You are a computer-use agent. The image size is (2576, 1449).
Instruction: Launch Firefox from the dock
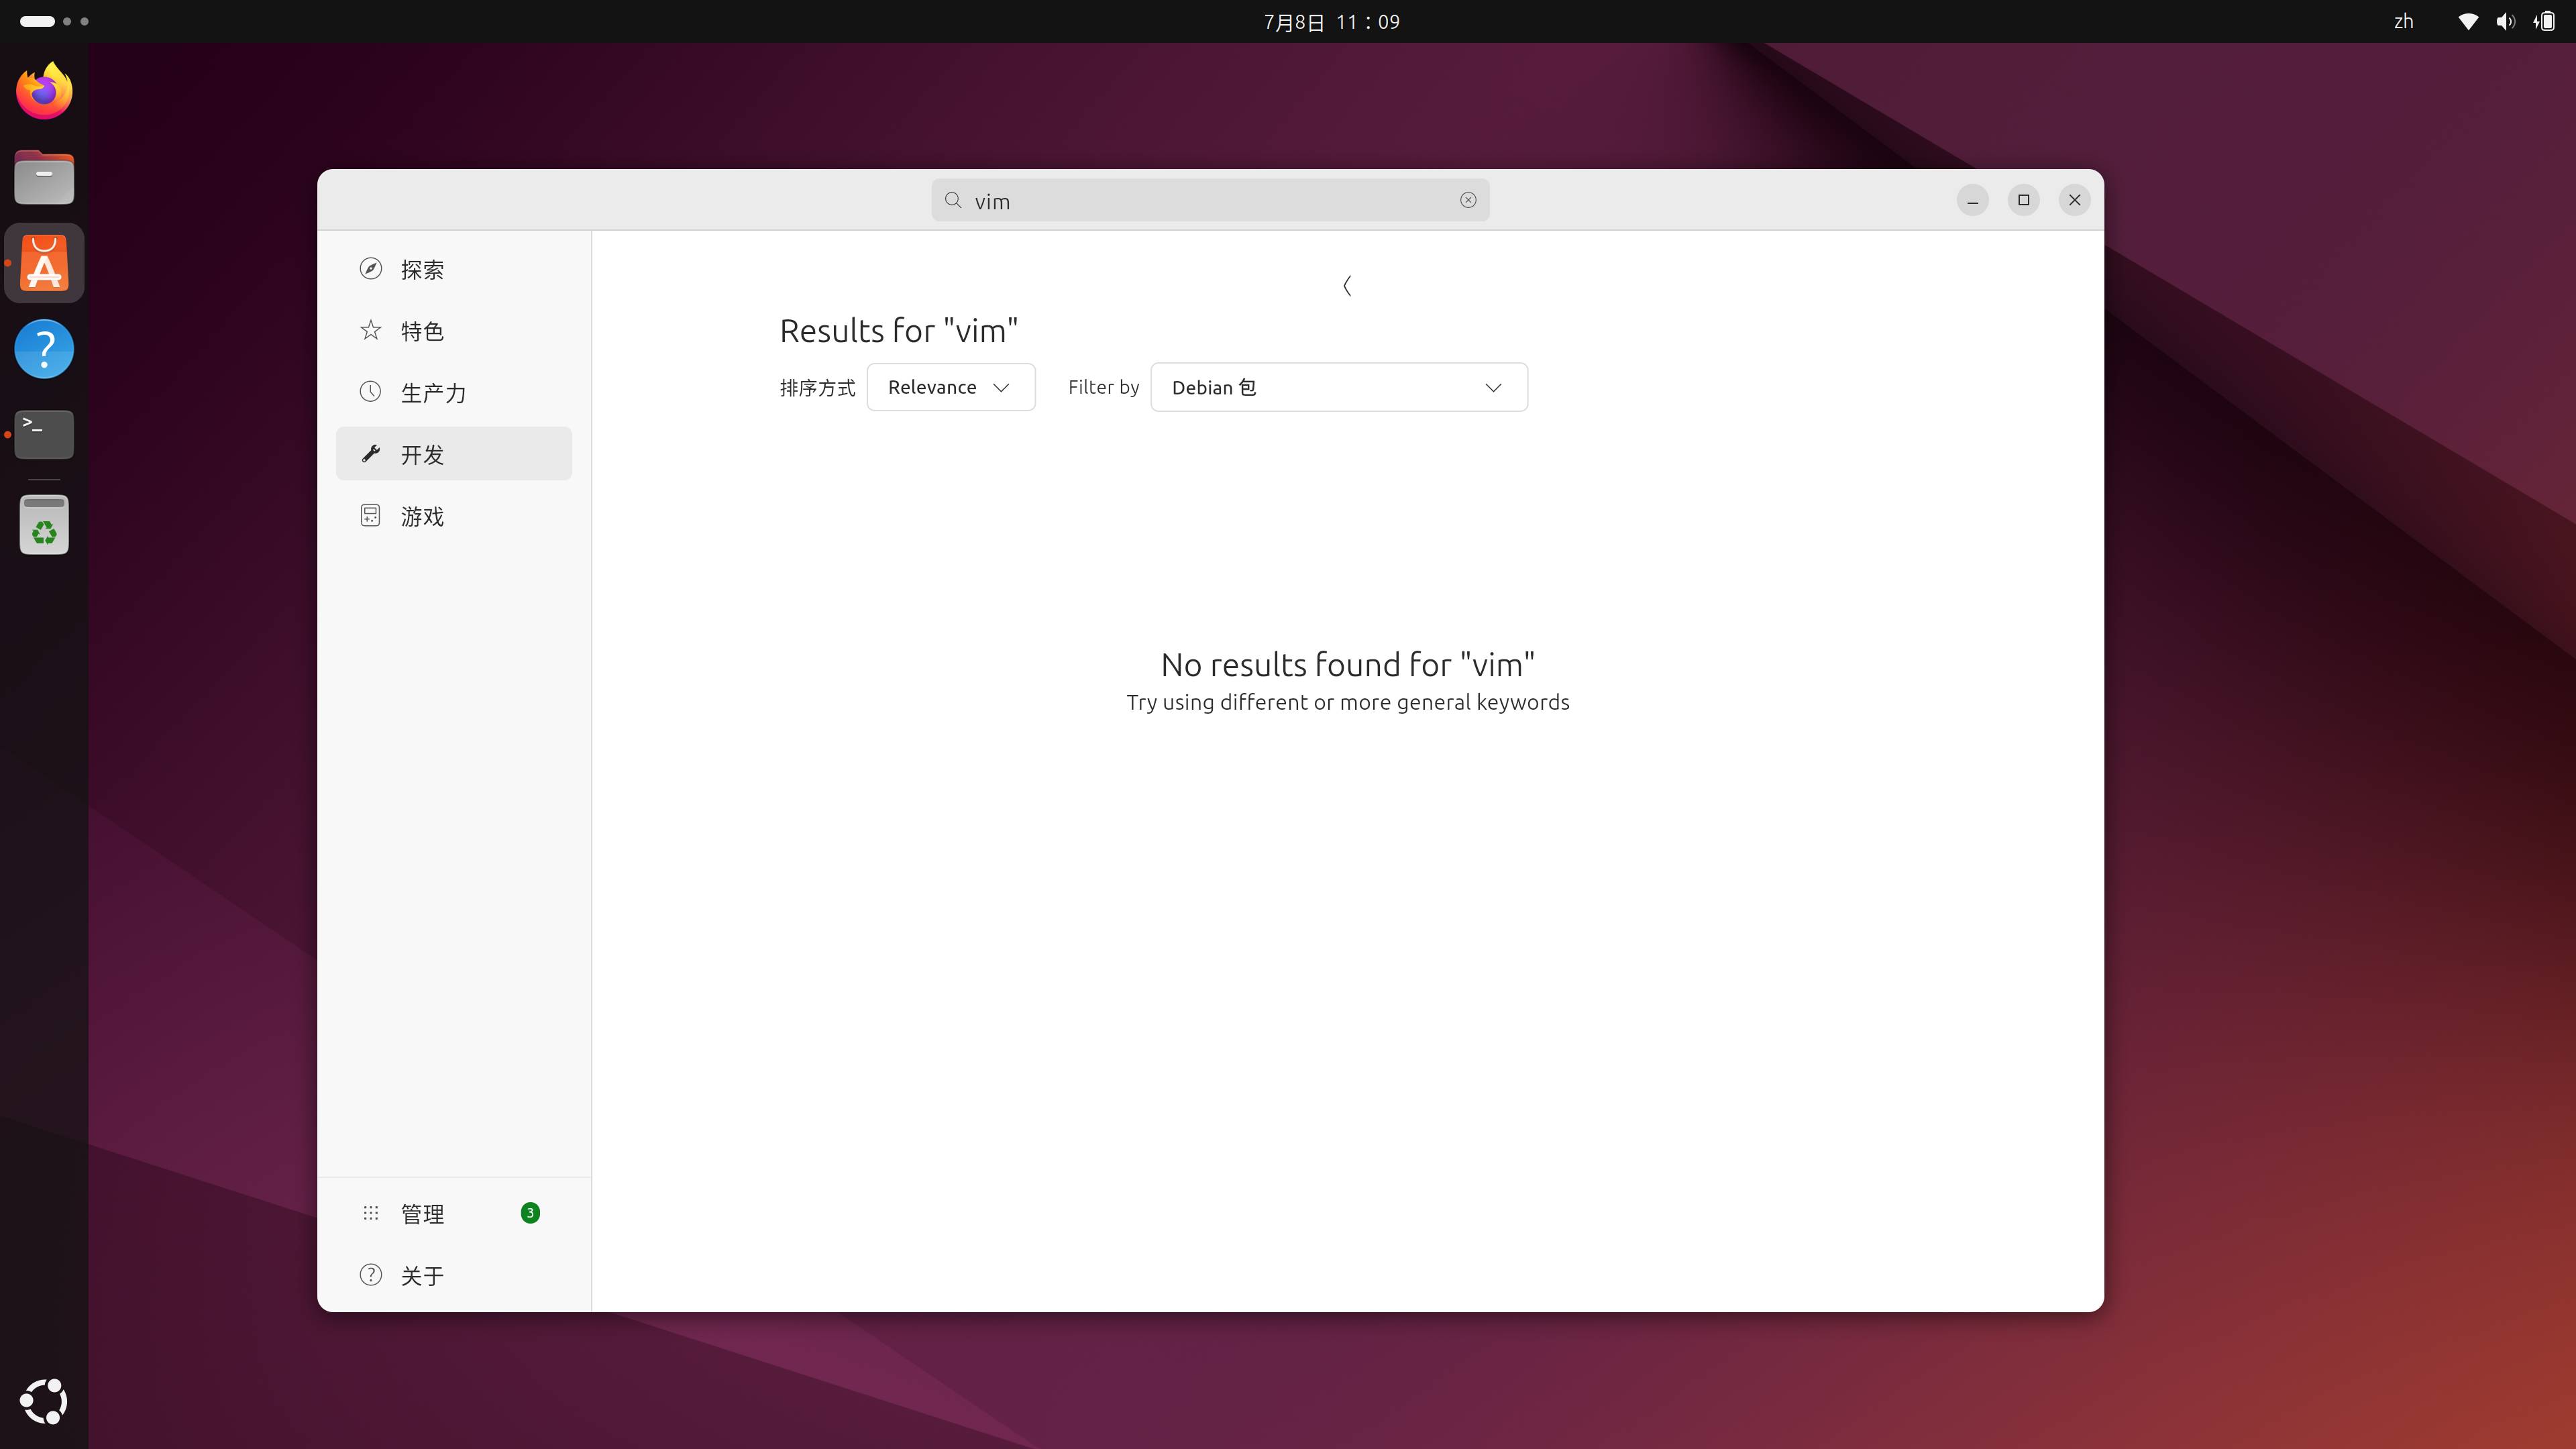pyautogui.click(x=44, y=91)
